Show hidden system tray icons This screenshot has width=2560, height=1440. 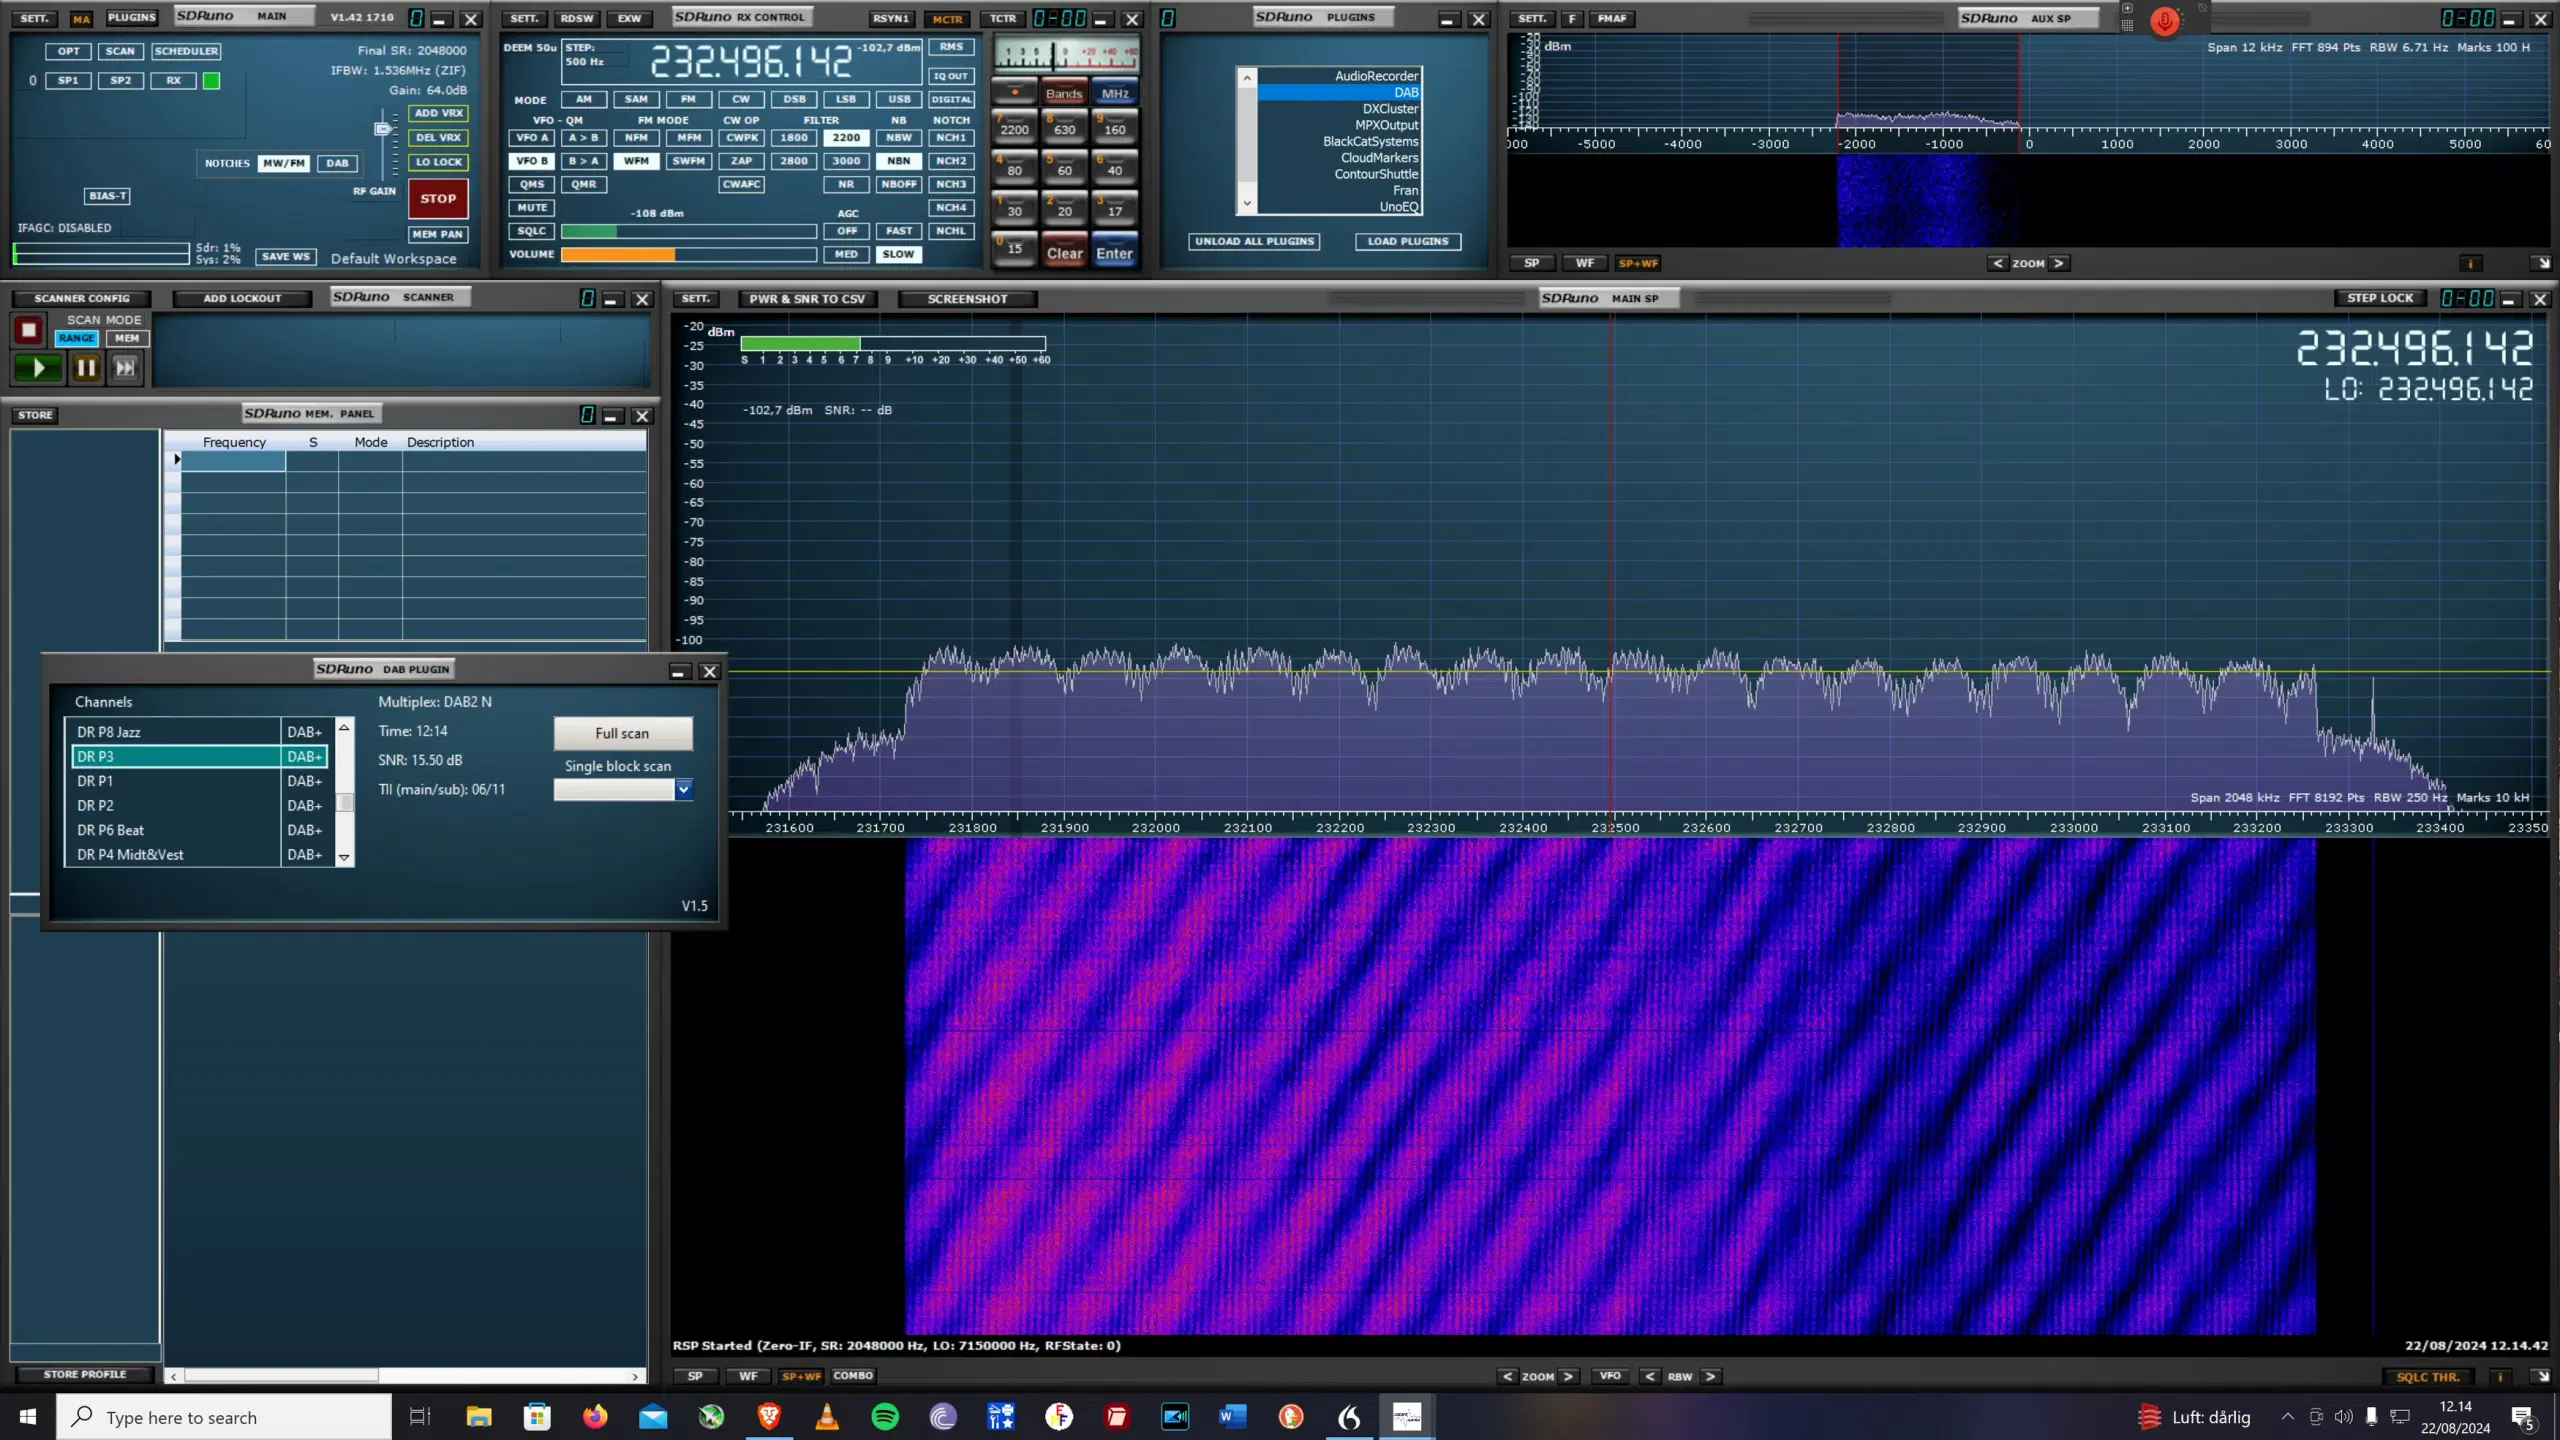(2287, 1417)
